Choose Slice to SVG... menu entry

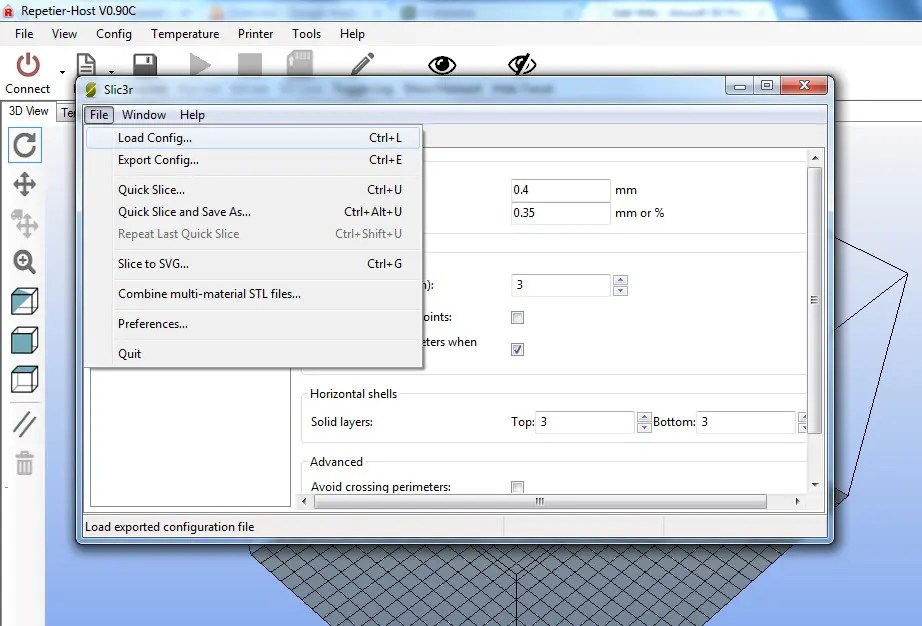pos(253,264)
